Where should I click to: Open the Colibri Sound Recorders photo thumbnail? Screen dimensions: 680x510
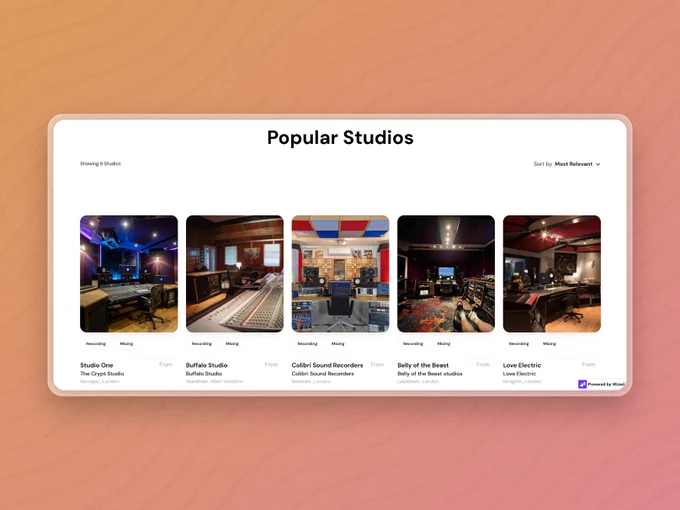(x=340, y=274)
